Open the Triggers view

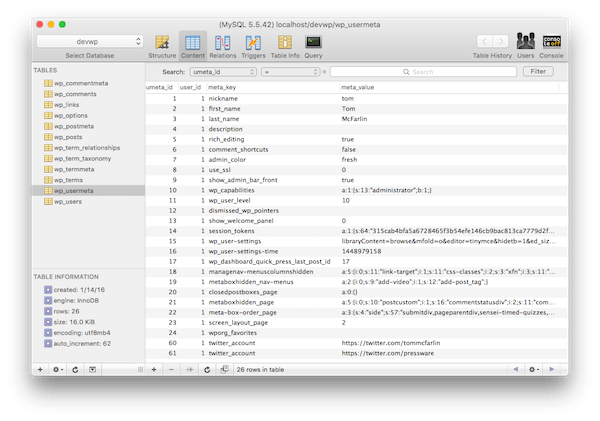coord(253,46)
